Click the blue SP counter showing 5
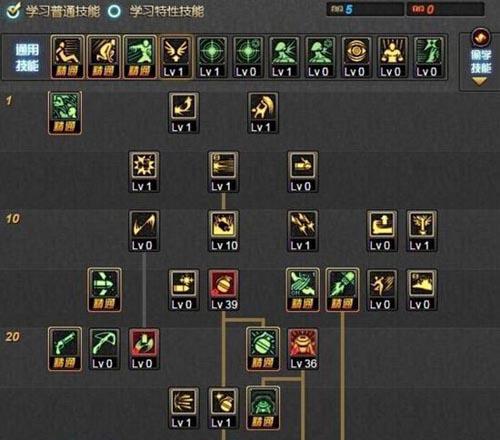 click(x=365, y=9)
